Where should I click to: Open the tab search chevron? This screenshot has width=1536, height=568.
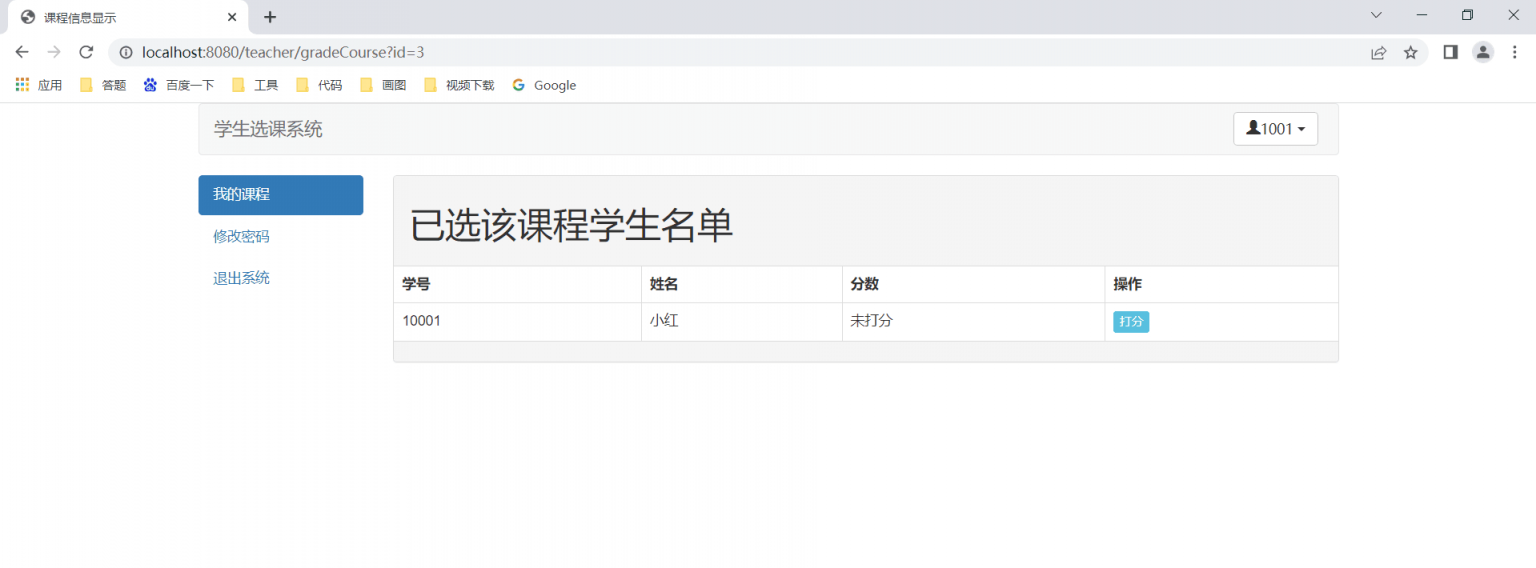coord(1376,15)
